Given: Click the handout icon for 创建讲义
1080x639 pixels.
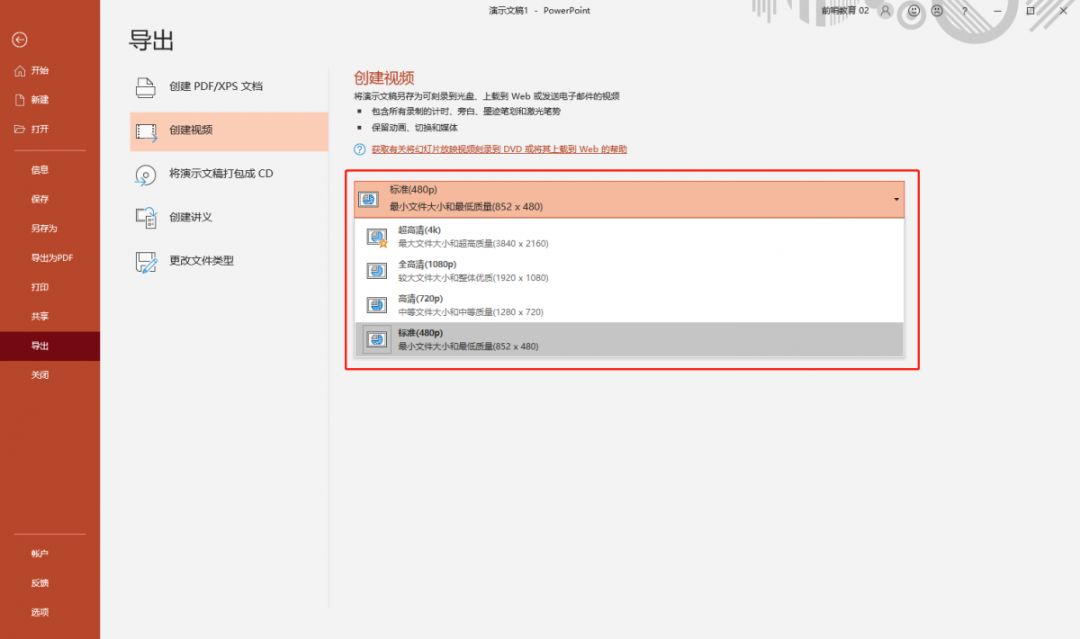Looking at the screenshot, I should (146, 218).
